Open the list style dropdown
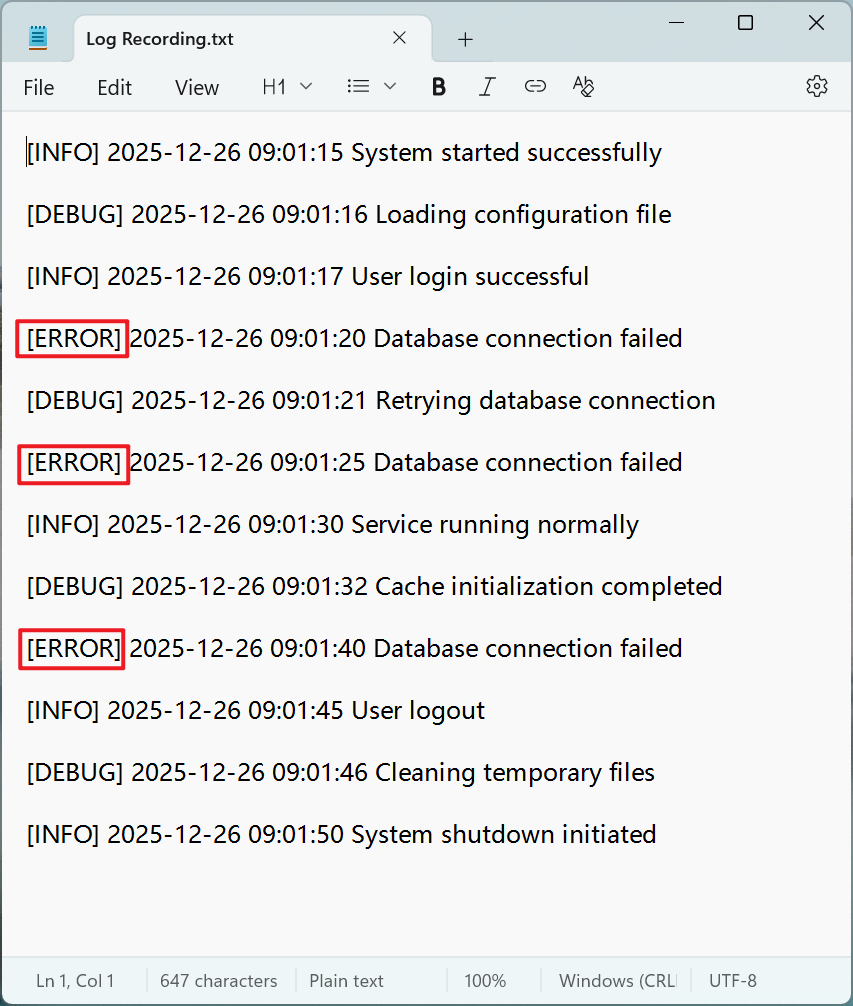 [371, 87]
